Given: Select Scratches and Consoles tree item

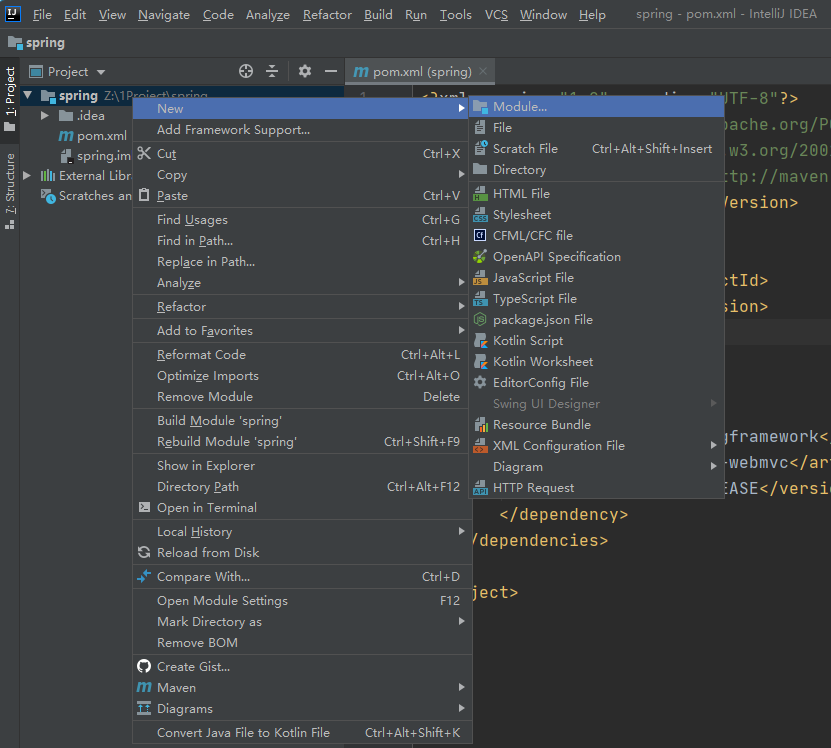Looking at the screenshot, I should pos(87,196).
